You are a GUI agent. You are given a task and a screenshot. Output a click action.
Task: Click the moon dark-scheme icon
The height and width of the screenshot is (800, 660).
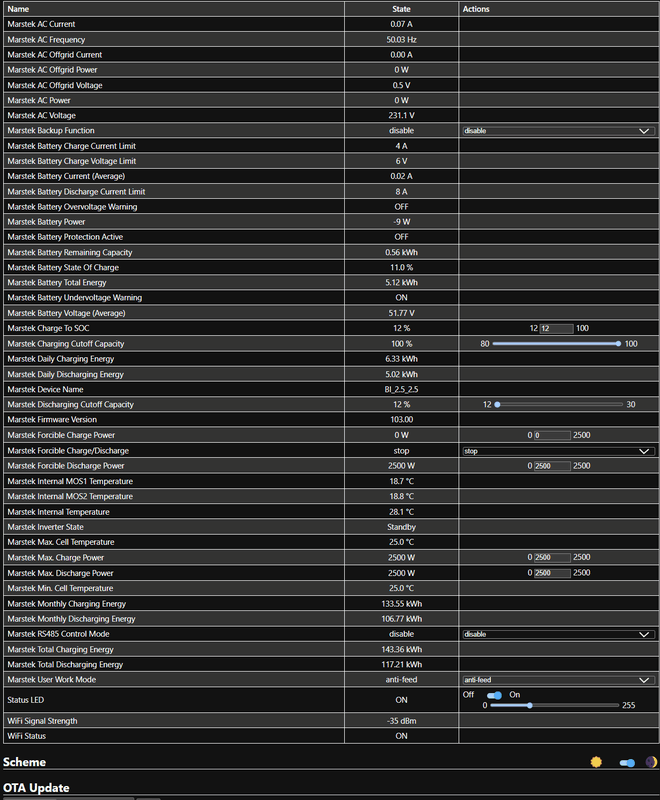click(651, 762)
